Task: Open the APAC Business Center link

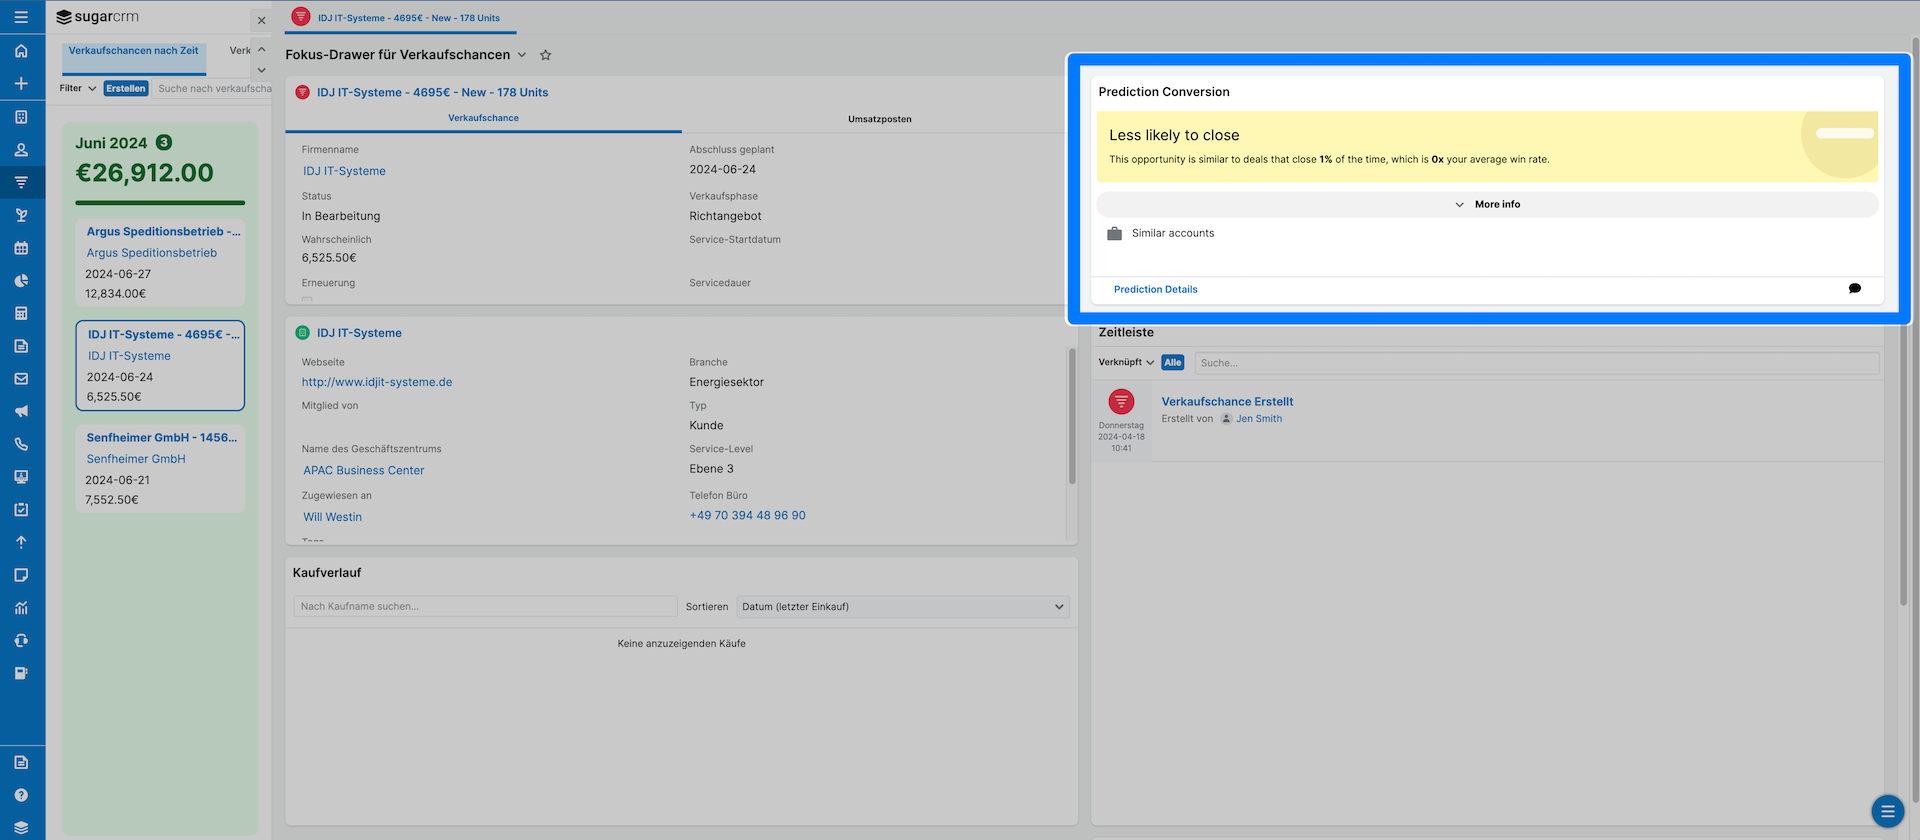Action: coord(364,470)
